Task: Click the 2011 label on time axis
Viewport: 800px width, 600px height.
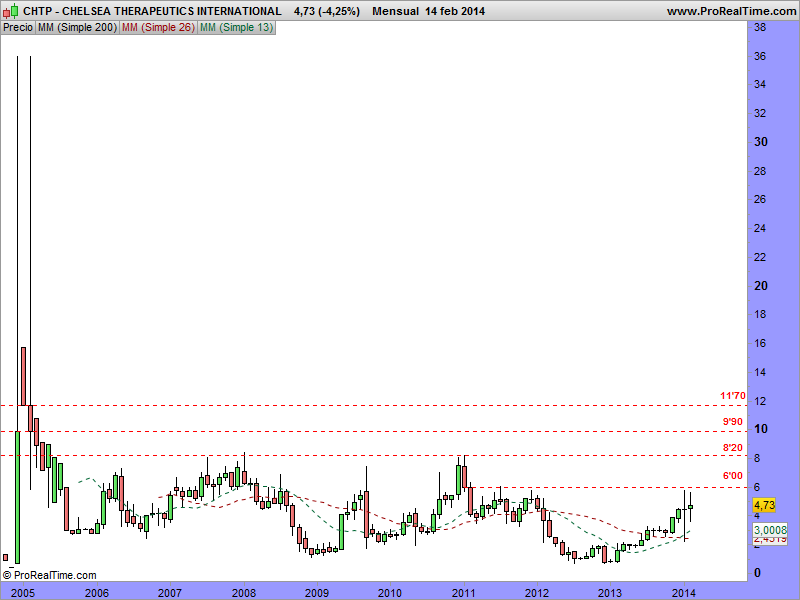Action: 464,592
